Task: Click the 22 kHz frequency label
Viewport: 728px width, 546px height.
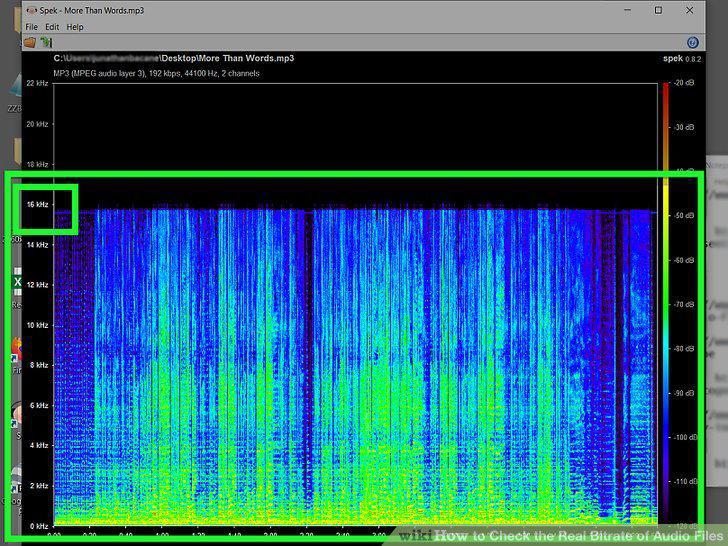Action: pos(37,83)
